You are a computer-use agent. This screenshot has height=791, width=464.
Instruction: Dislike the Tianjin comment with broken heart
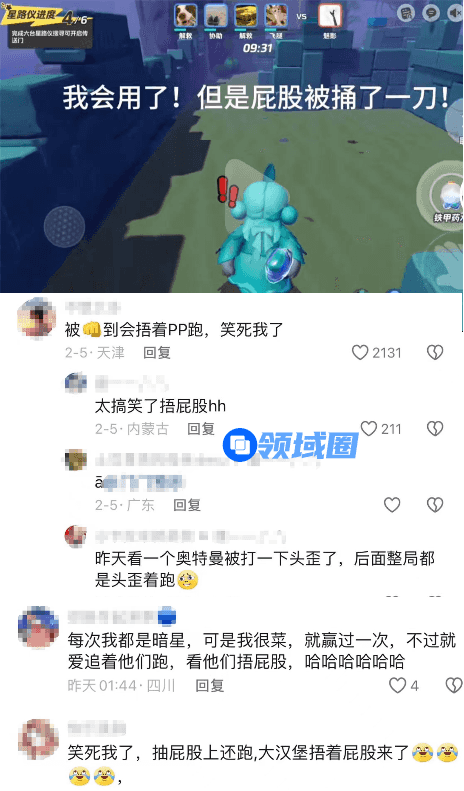click(435, 352)
